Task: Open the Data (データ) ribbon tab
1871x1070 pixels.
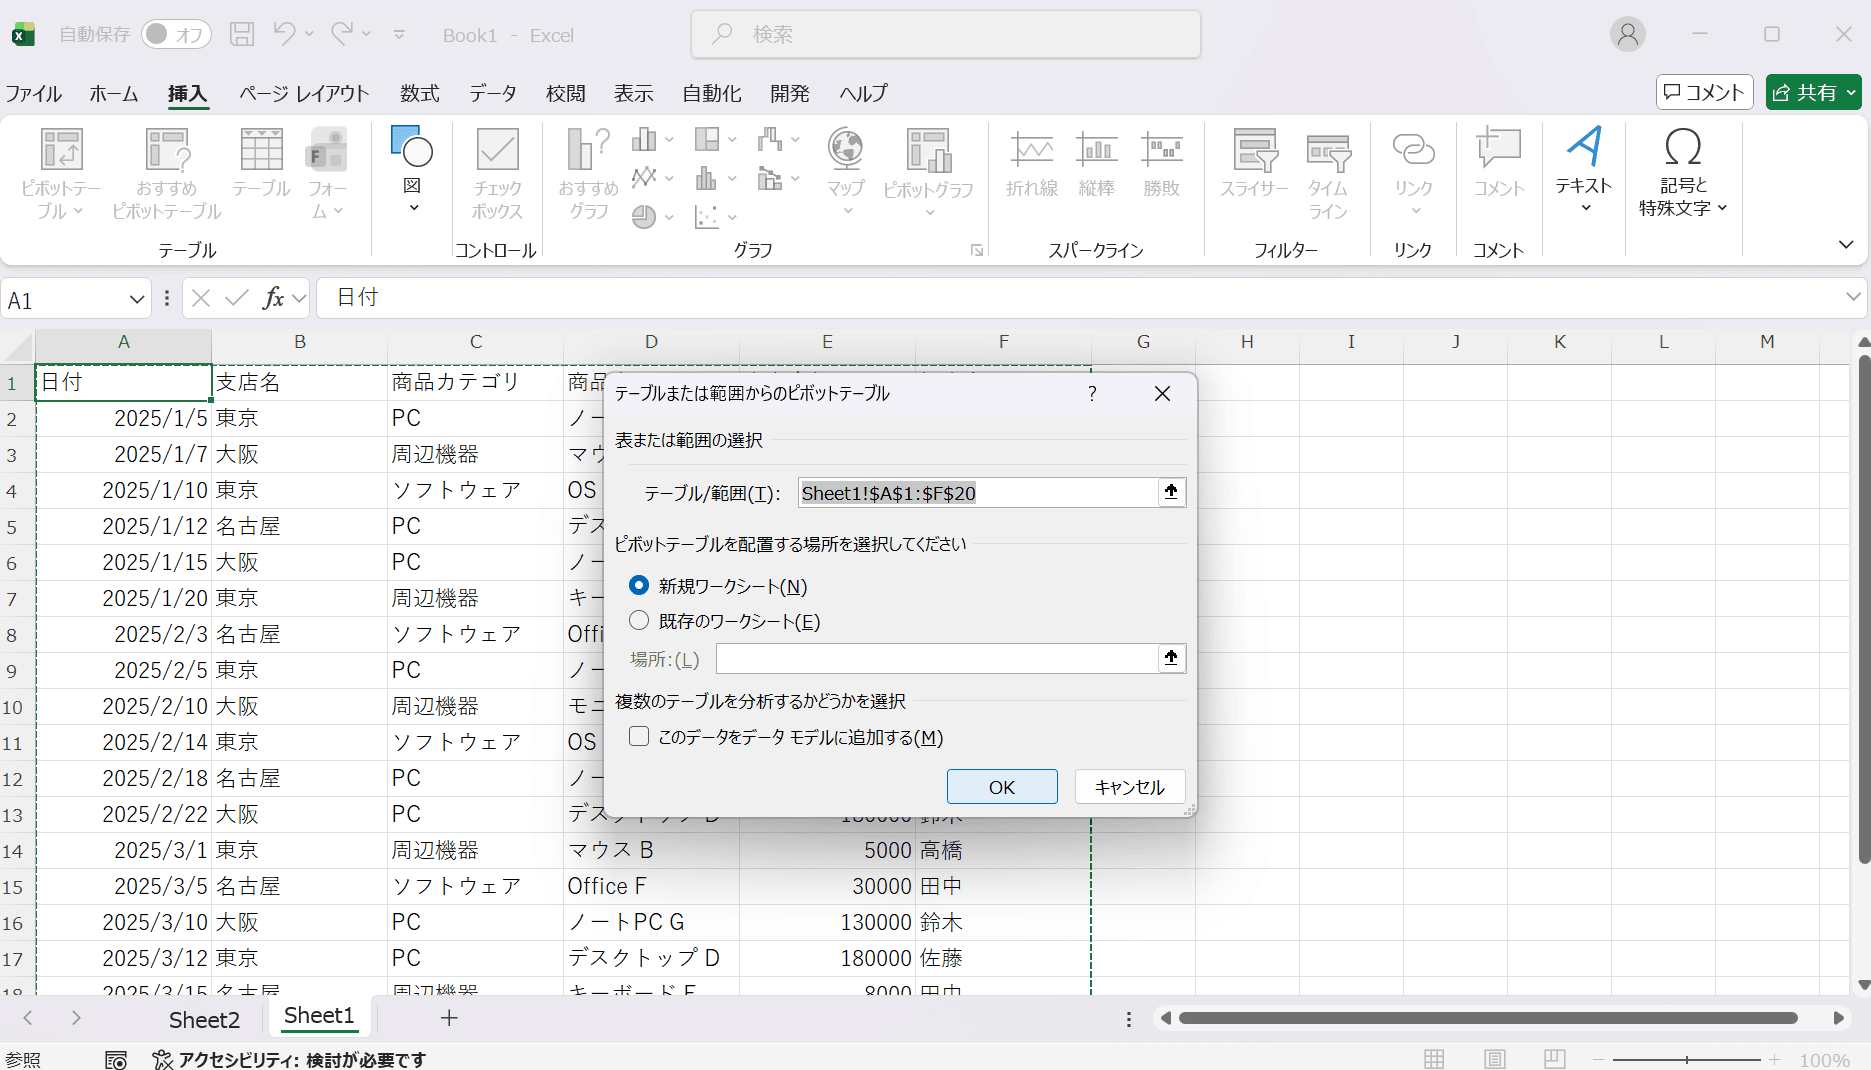Action: (x=493, y=93)
